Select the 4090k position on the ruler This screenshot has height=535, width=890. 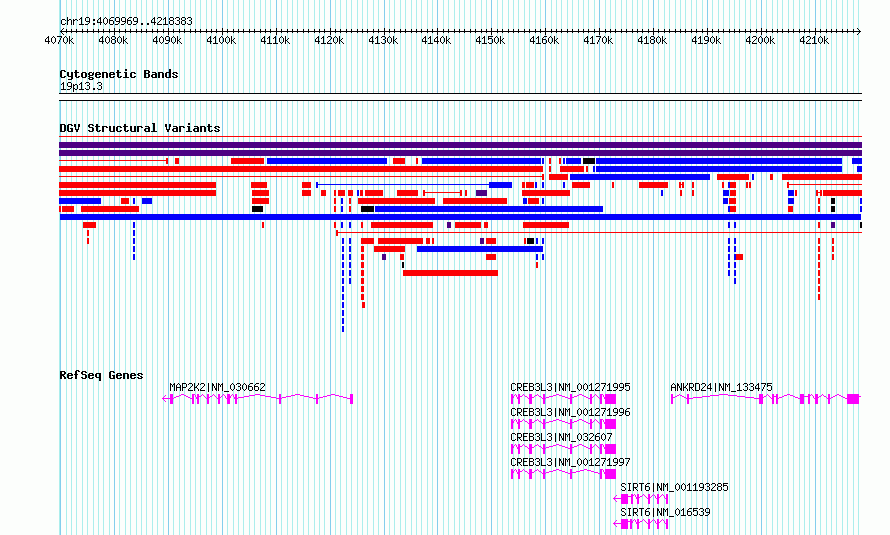(x=167, y=40)
